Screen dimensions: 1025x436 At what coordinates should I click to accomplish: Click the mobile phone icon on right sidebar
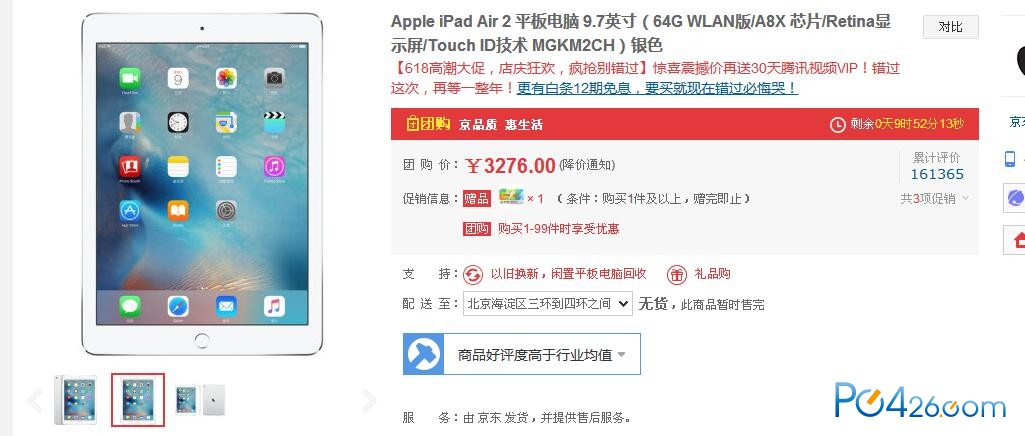(x=1010, y=159)
